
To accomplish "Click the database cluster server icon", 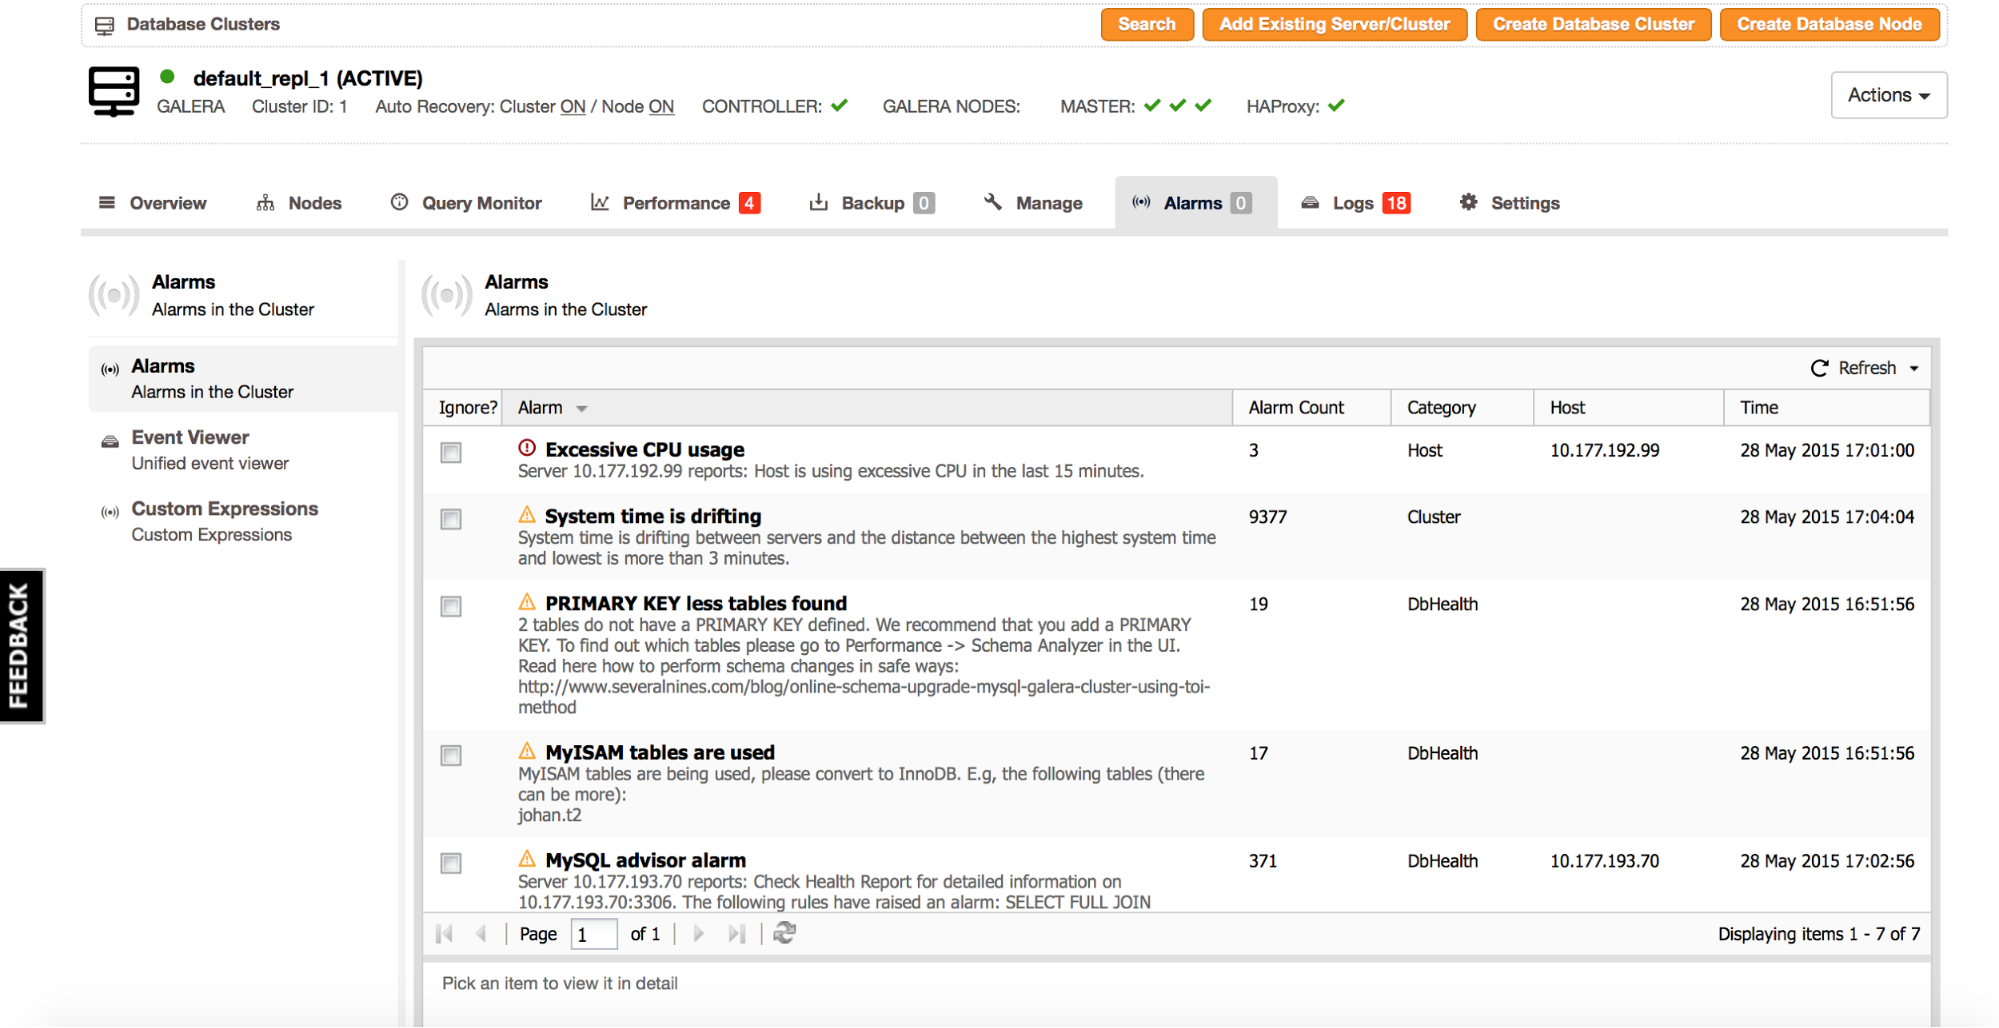I will 114,92.
